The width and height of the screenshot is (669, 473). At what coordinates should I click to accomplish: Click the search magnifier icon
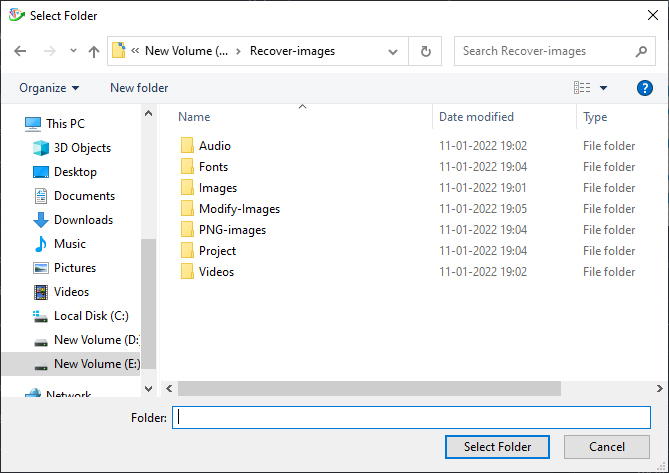[x=641, y=52]
